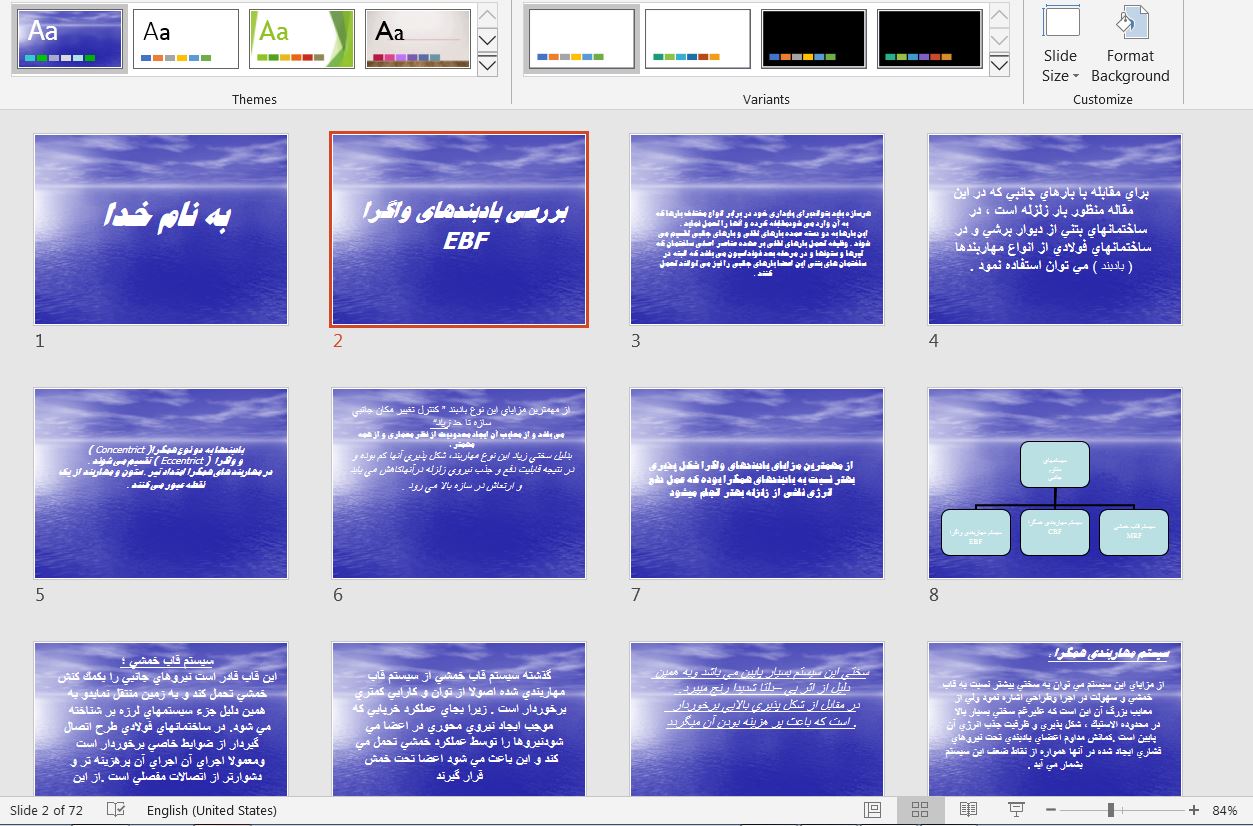This screenshot has height=826, width=1253.
Task: Click the zoom slider handle
Action: (1111, 810)
